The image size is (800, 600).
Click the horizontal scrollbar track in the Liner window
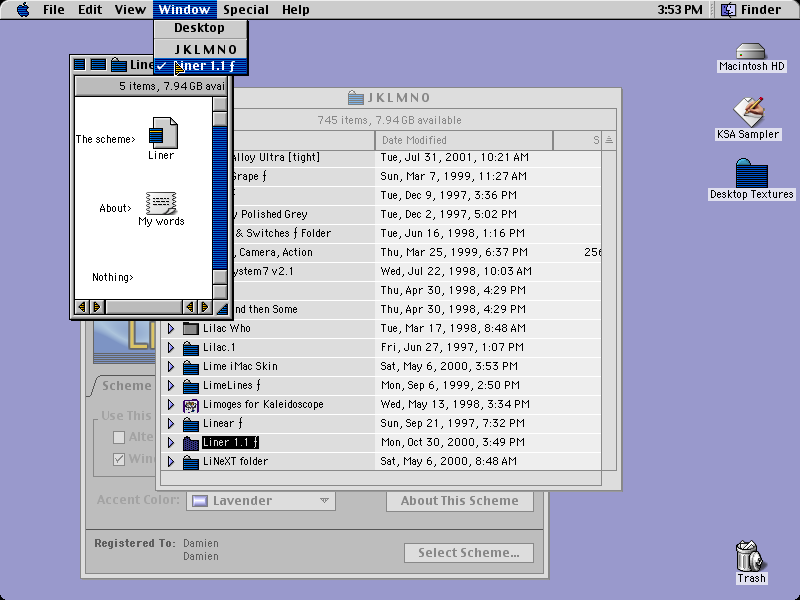(x=144, y=307)
